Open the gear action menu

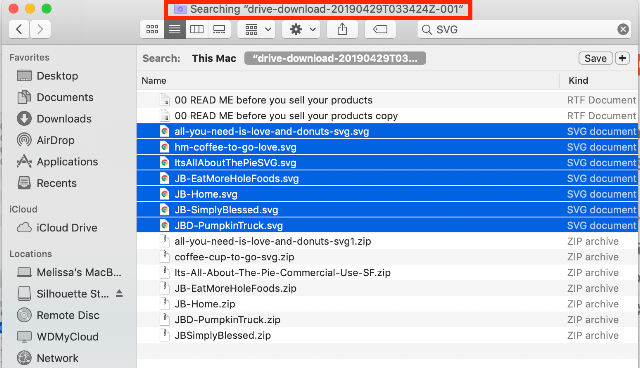[x=301, y=29]
